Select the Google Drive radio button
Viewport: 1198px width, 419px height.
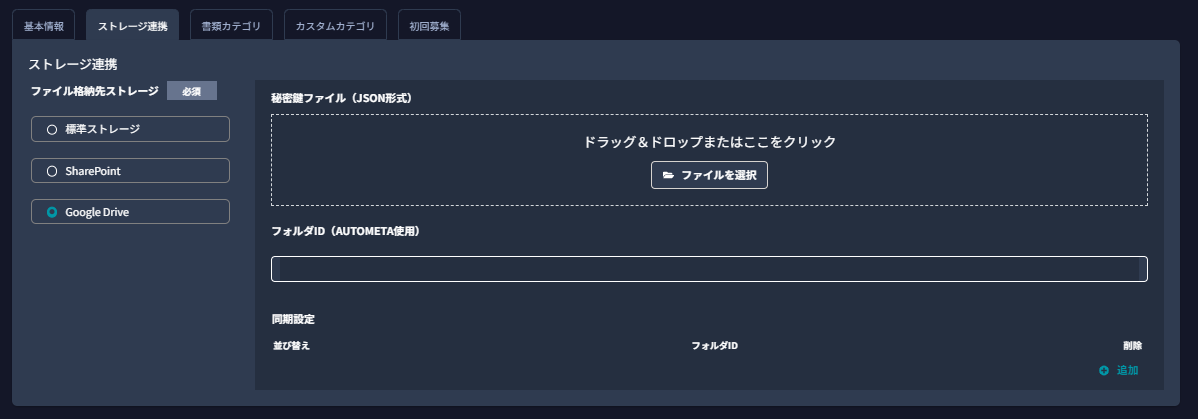pos(130,212)
